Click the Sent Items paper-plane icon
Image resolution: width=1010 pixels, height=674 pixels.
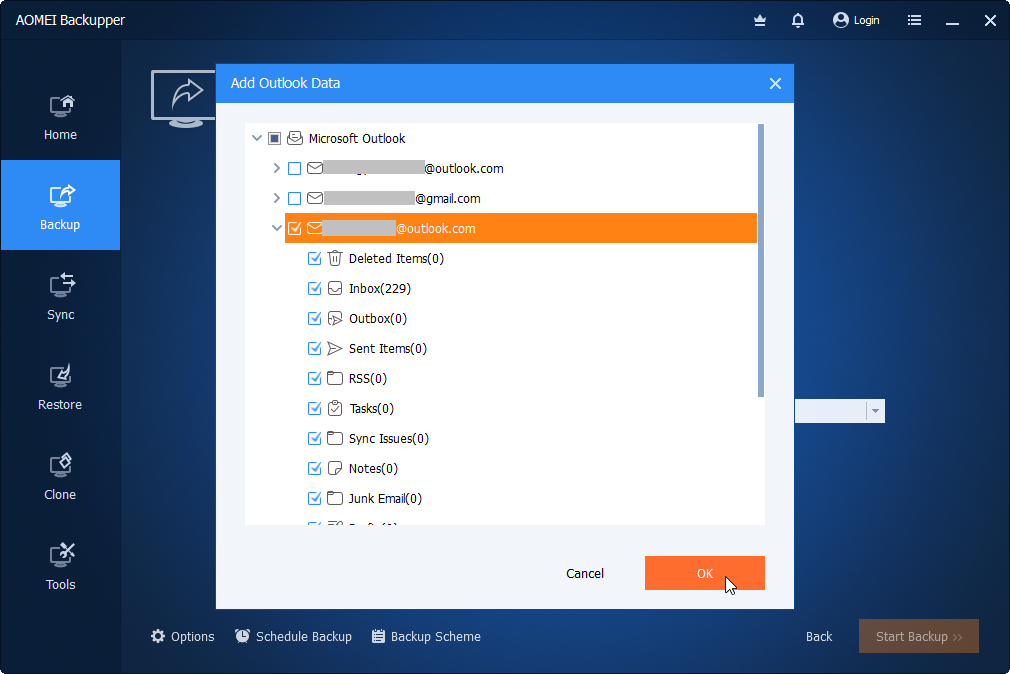(x=334, y=349)
